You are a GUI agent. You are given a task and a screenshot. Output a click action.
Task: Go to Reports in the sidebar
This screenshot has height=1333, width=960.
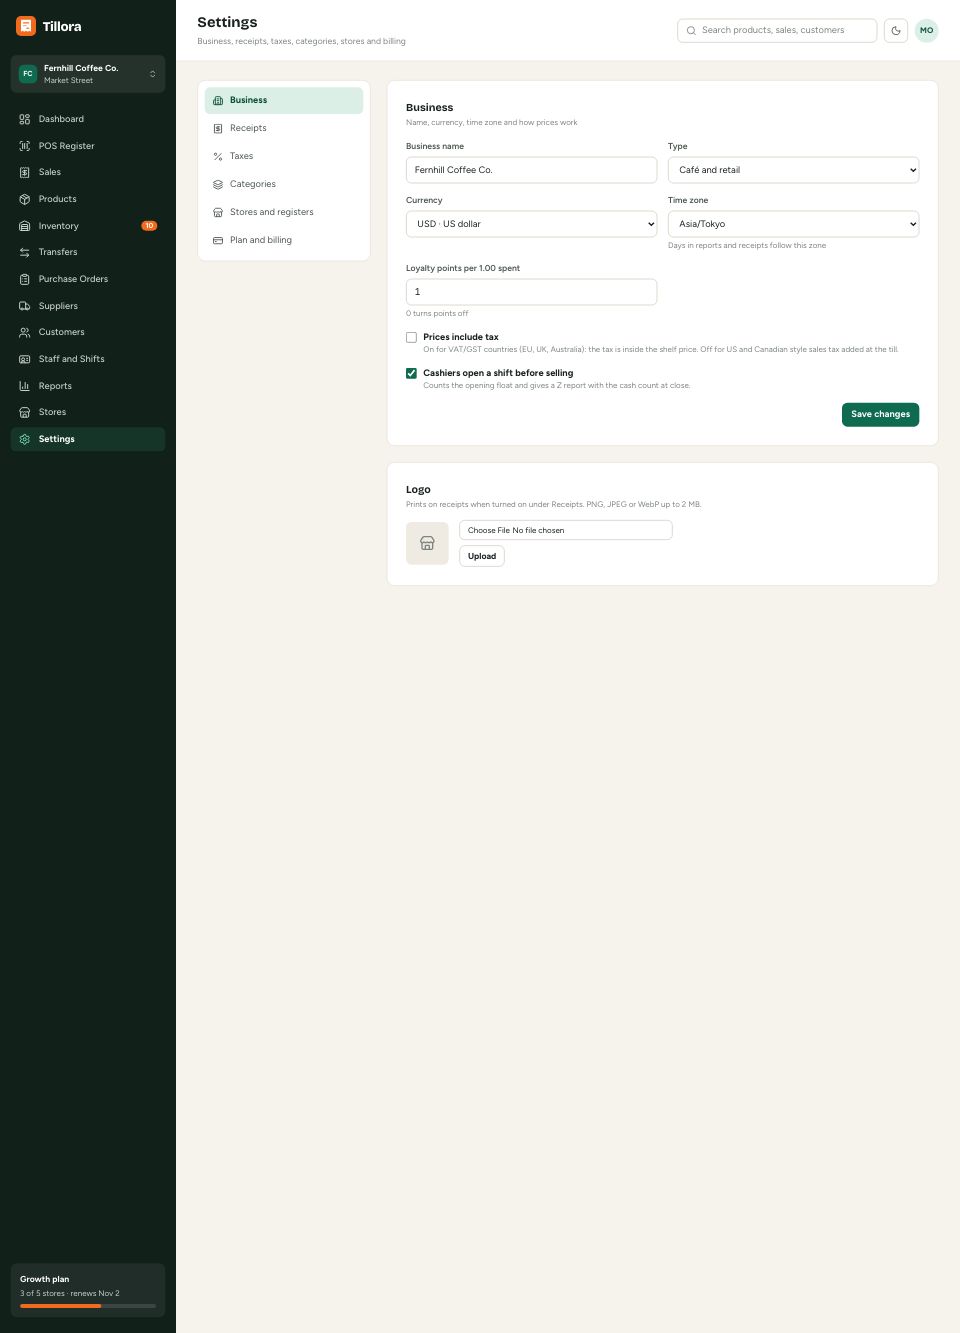point(88,386)
